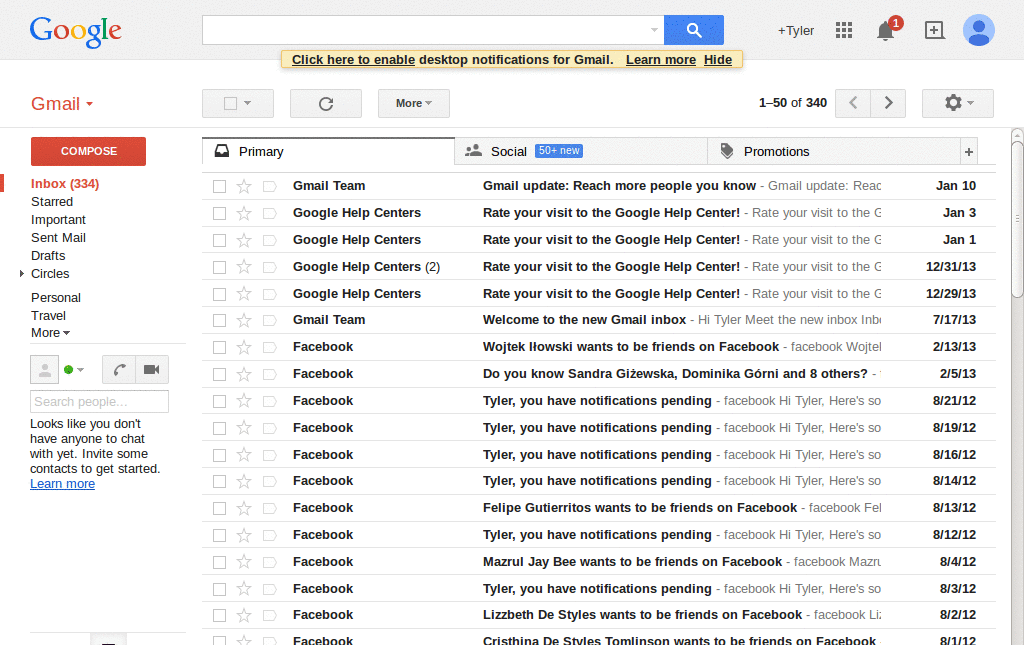
Task: Mark the 2/5/13 Facebook email important
Action: (x=269, y=374)
